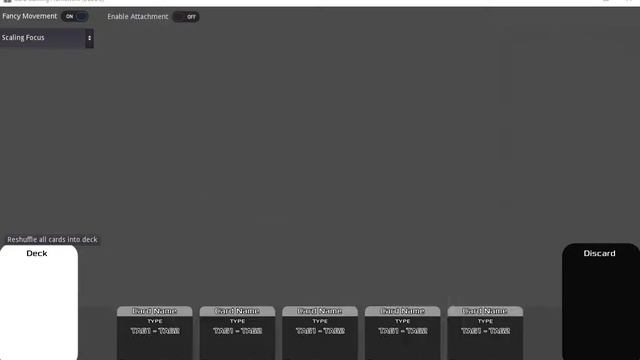This screenshot has height=360, width=640.
Task: Select the middle card in hand
Action: pos(320,333)
